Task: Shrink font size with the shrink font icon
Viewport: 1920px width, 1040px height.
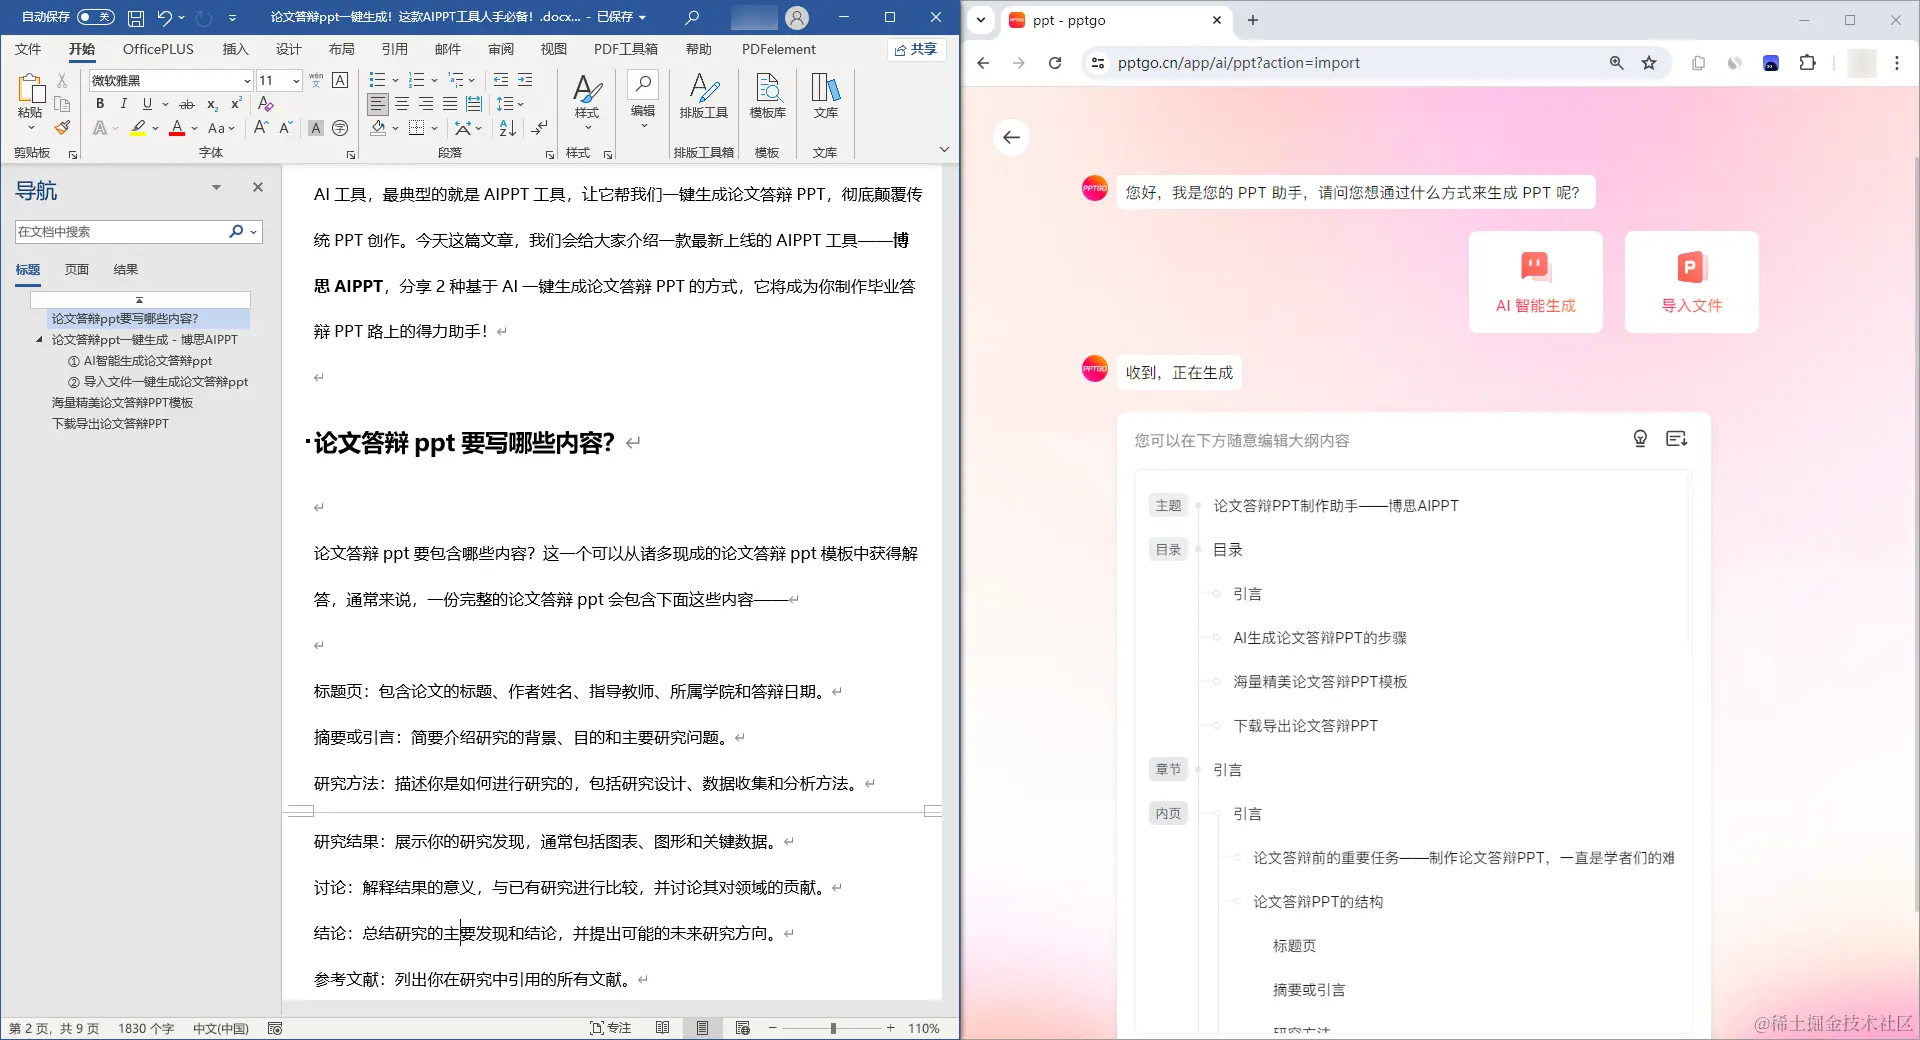Action: [286, 128]
